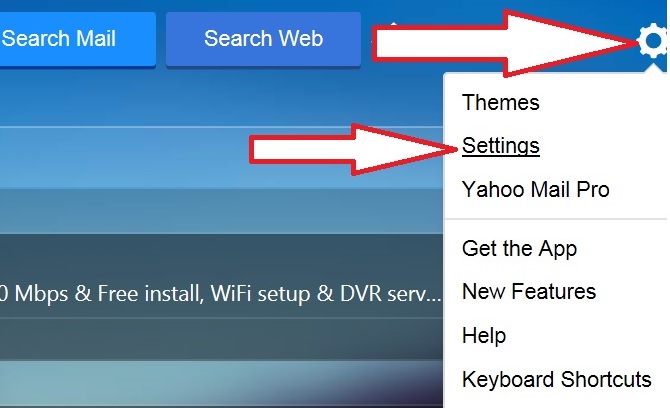Click the partially hidden icon beside Search Web
This screenshot has width=670, height=408.
[x=393, y=24]
